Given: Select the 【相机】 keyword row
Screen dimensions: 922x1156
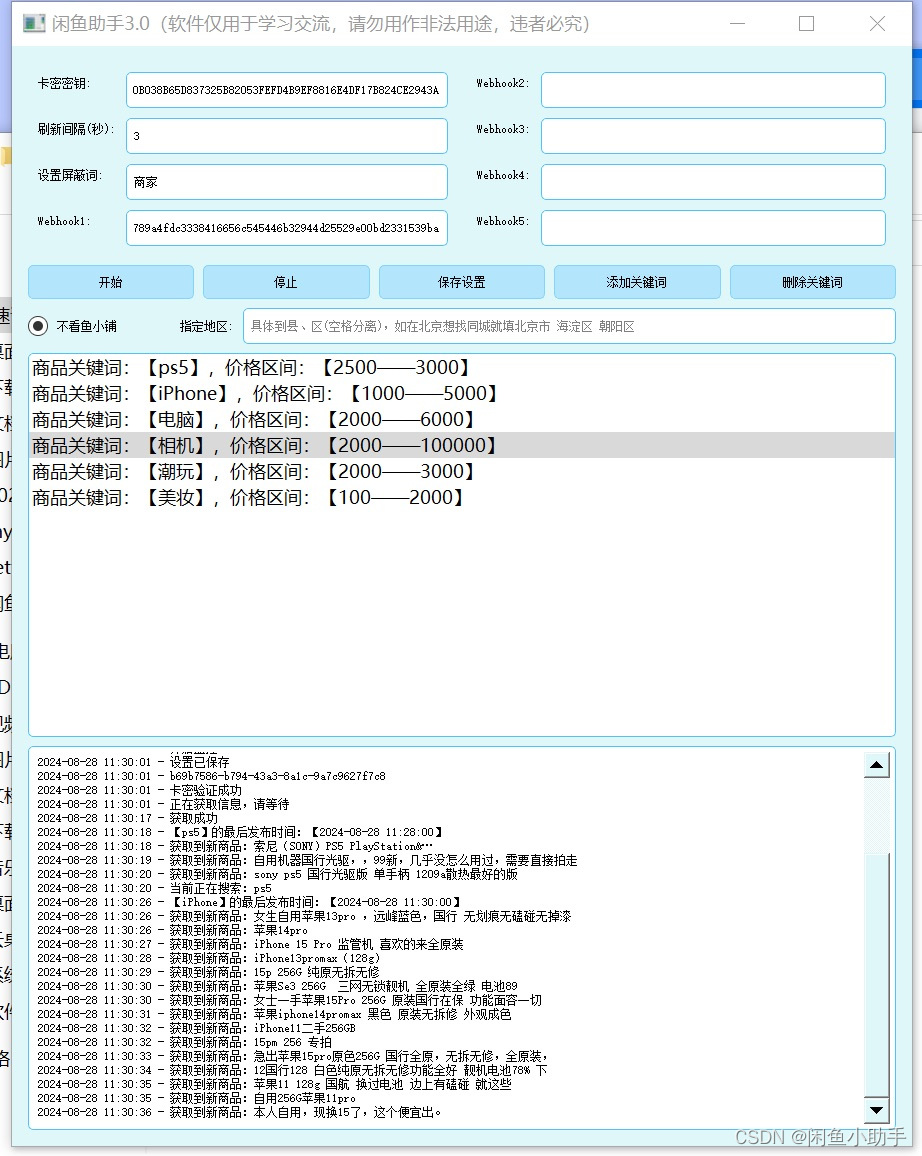Looking at the screenshot, I should click(462, 445).
